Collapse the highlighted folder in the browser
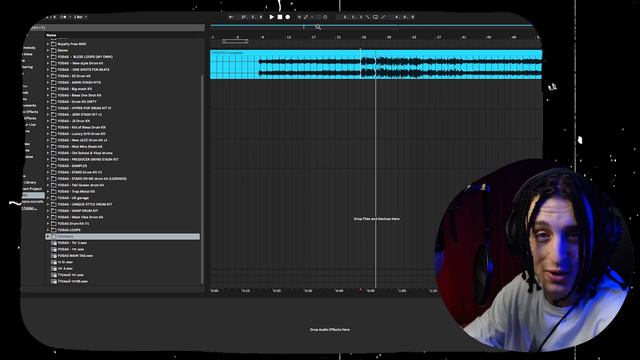Viewport: 640px width, 360px height. (x=48, y=236)
